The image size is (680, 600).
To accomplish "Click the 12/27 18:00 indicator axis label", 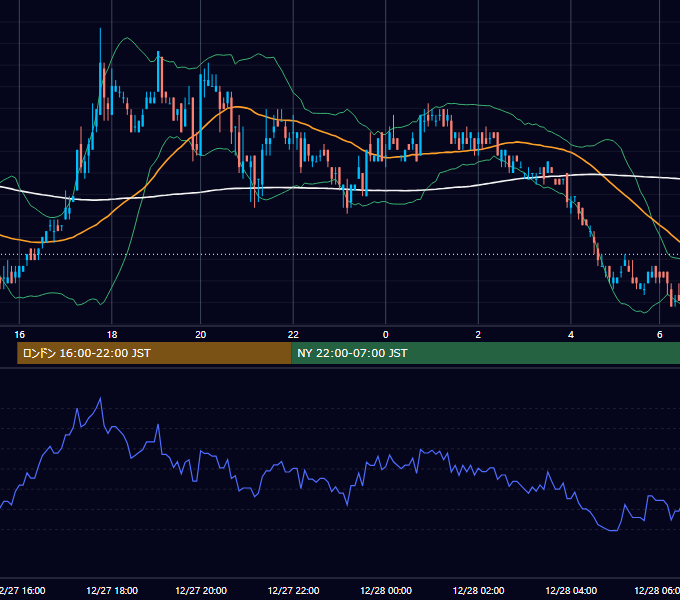I will [112, 590].
